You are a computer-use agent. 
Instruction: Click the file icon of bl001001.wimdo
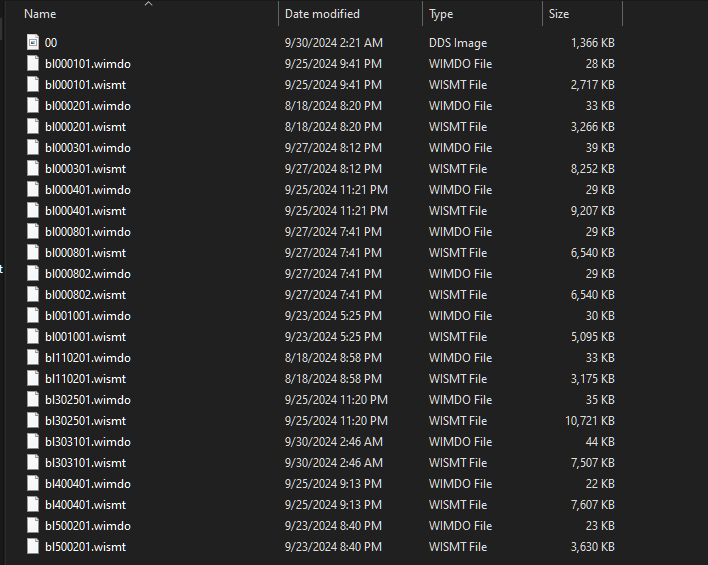33,316
